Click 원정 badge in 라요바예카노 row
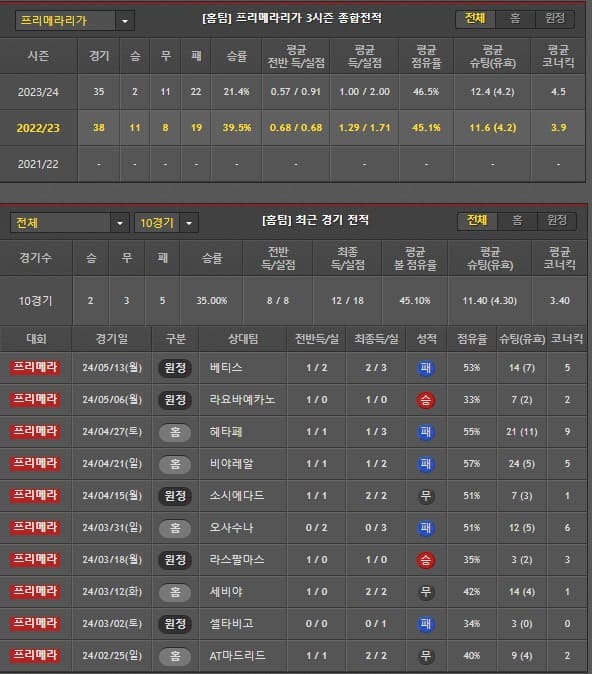Image resolution: width=592 pixels, height=674 pixels. click(x=175, y=400)
